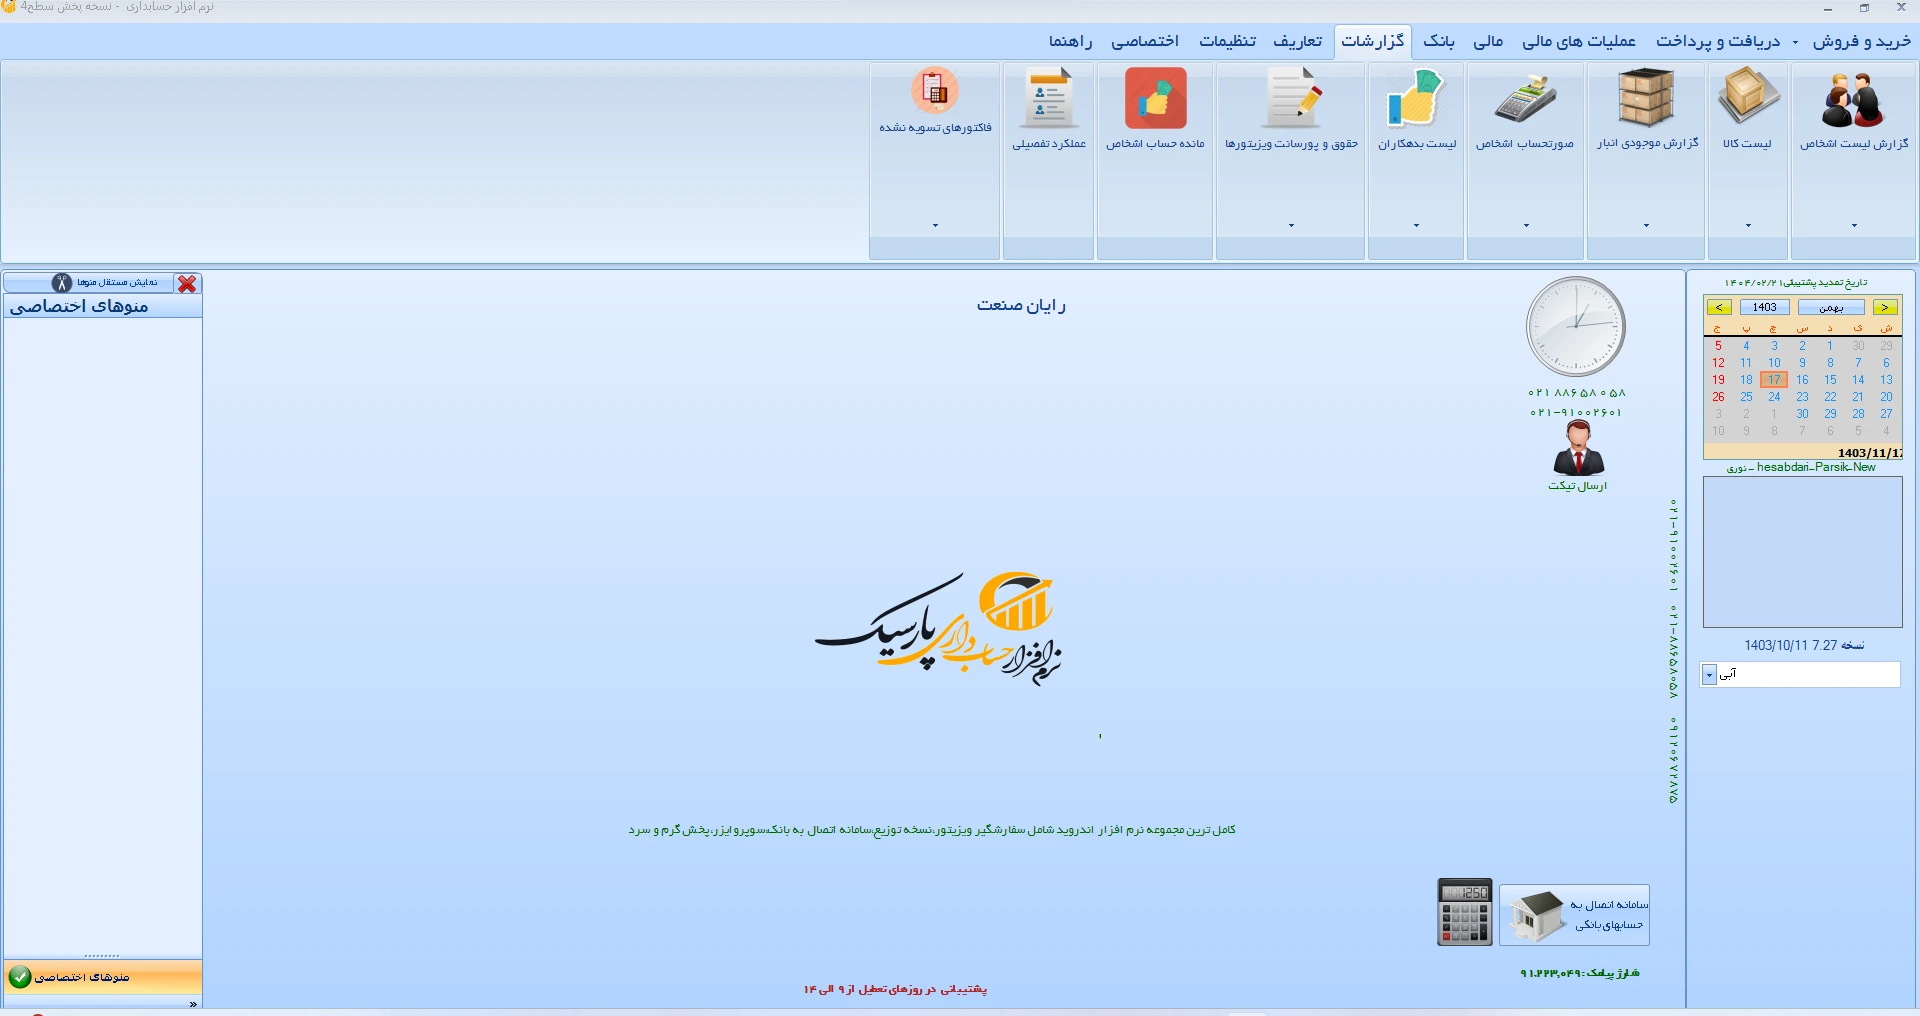Click the منوهای اختصاصی panel header title

tap(79, 306)
